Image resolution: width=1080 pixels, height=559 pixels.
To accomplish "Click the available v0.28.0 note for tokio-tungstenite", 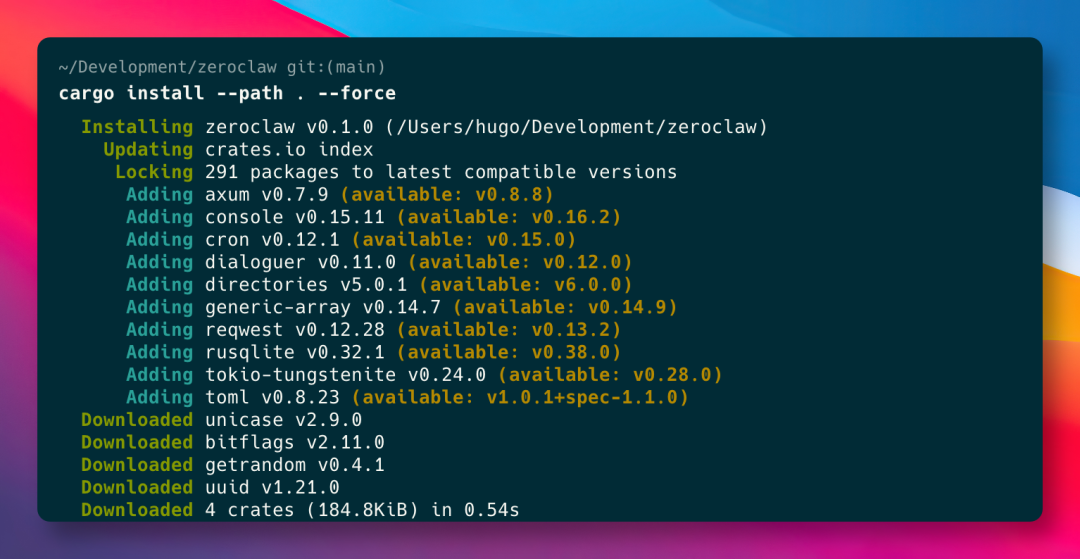I will click(610, 375).
